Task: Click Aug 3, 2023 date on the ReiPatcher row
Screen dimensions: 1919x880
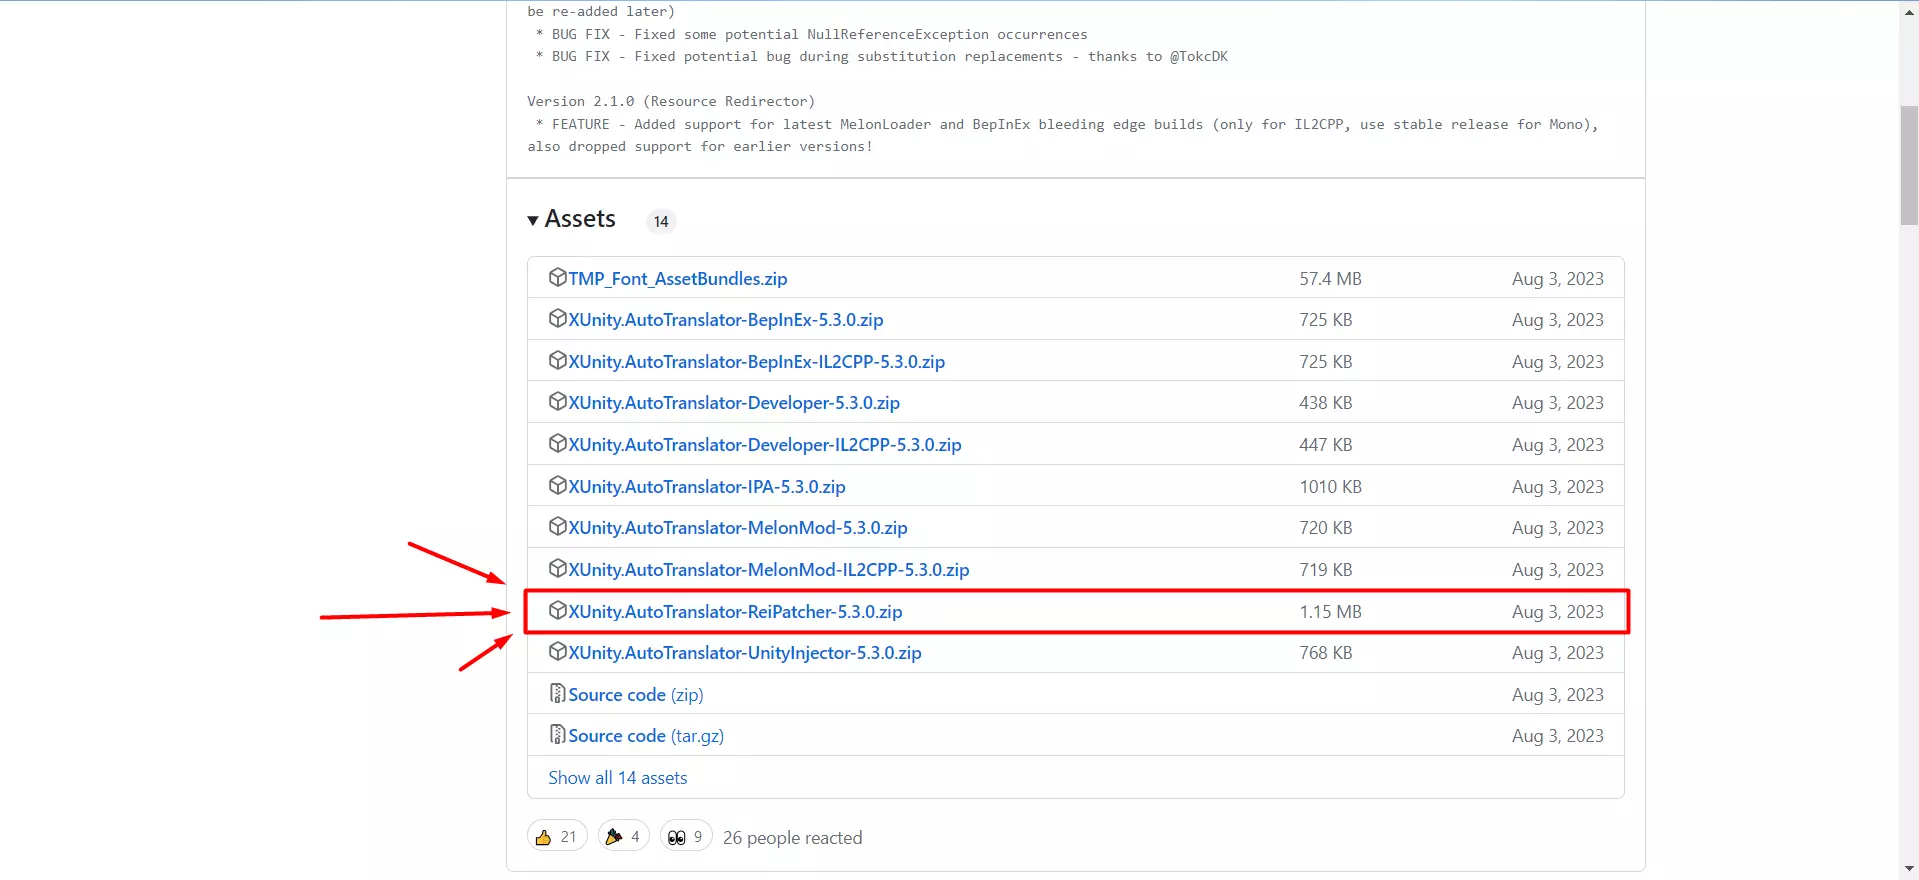Action: 1557,612
